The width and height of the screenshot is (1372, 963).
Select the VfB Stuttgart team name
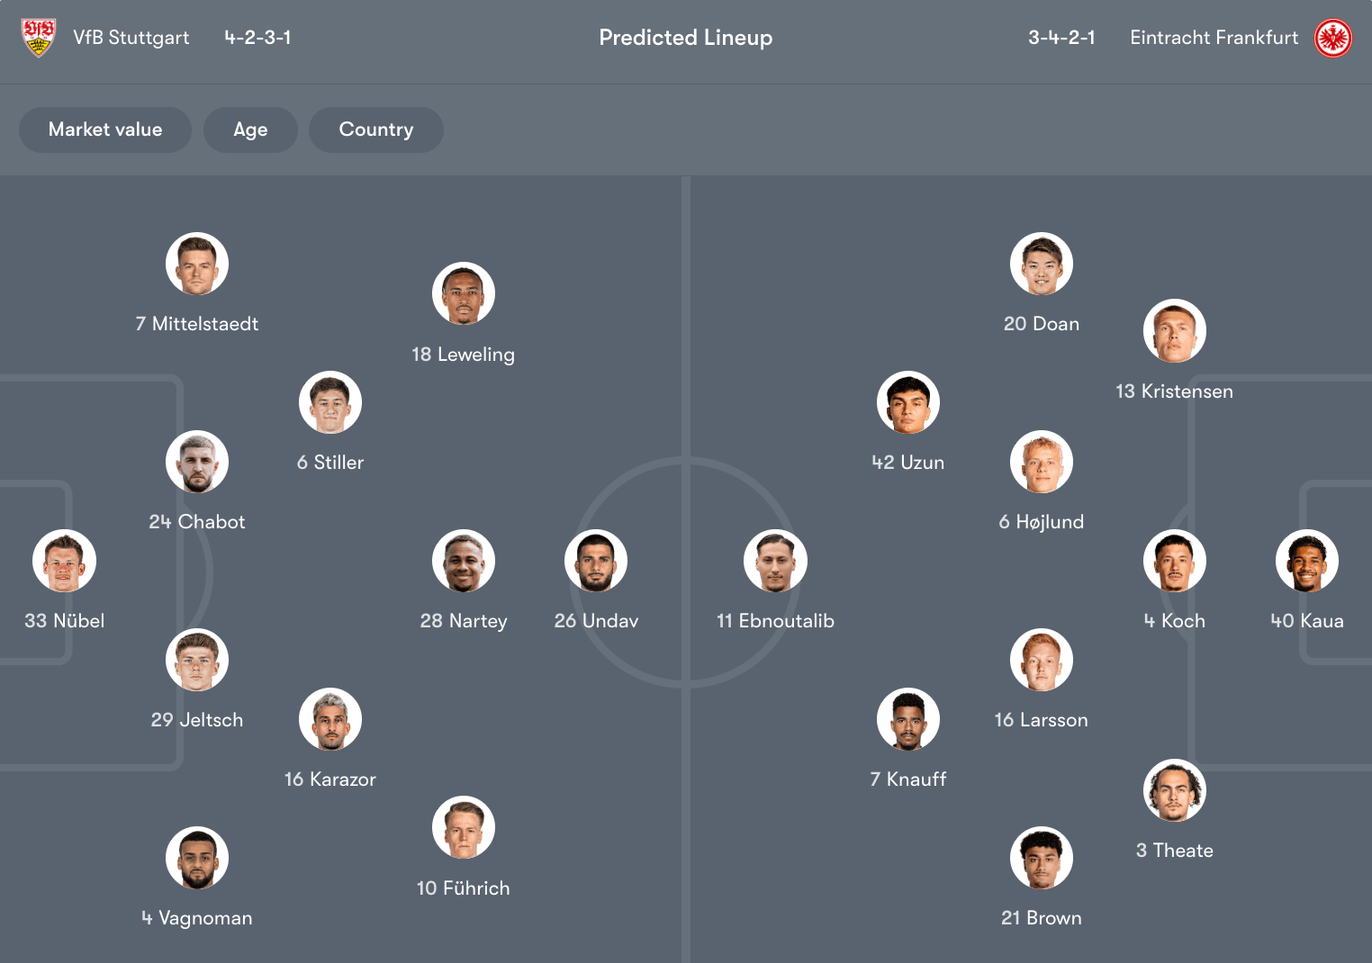click(x=131, y=37)
